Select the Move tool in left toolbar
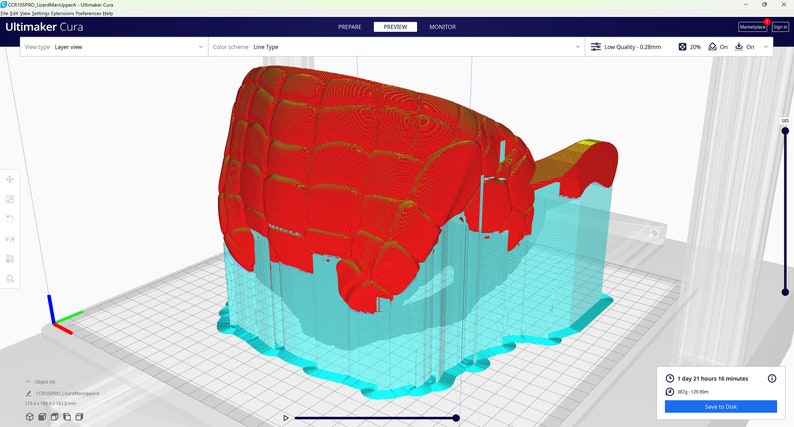The image size is (794, 427). [10, 179]
